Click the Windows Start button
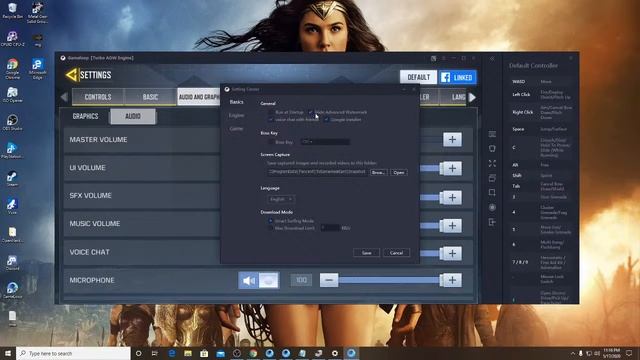640x360 pixels. pyautogui.click(x=8, y=353)
